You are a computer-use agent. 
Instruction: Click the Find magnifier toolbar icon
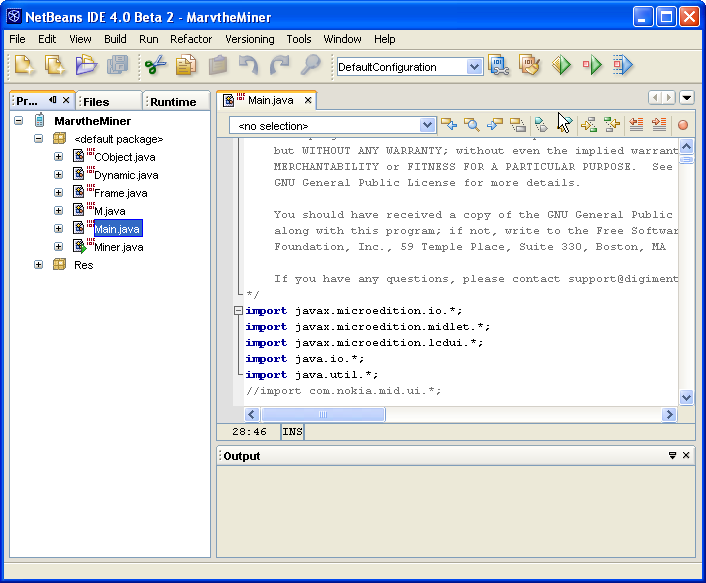[311, 66]
